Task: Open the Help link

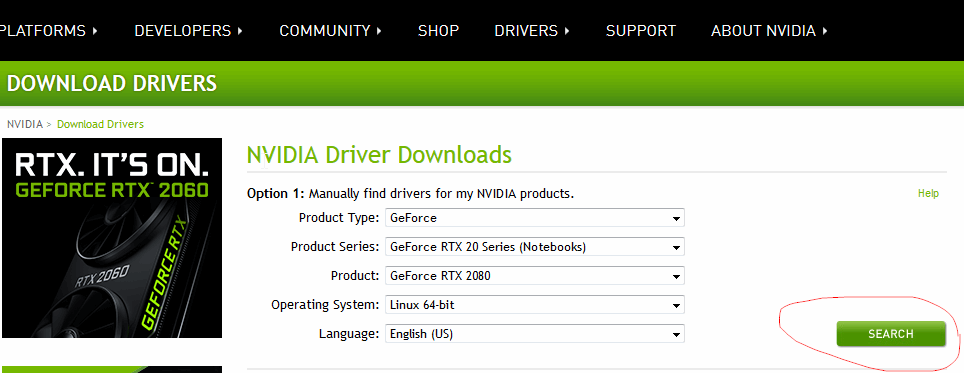Action: (x=928, y=194)
